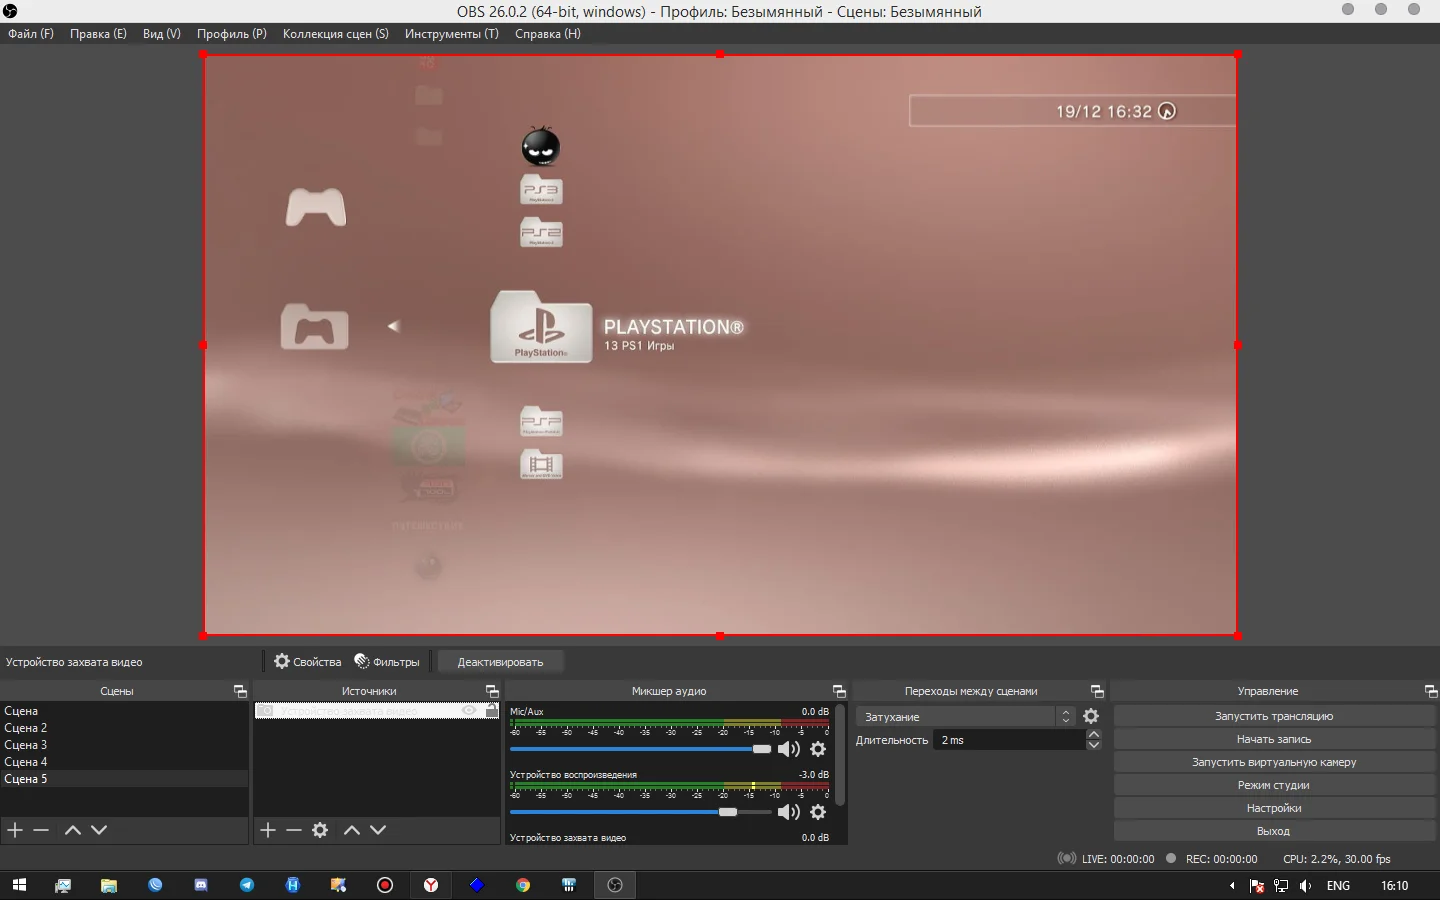This screenshot has width=1440, height=900.
Task: Open the volume icon in the system tray
Action: tap(1305, 886)
